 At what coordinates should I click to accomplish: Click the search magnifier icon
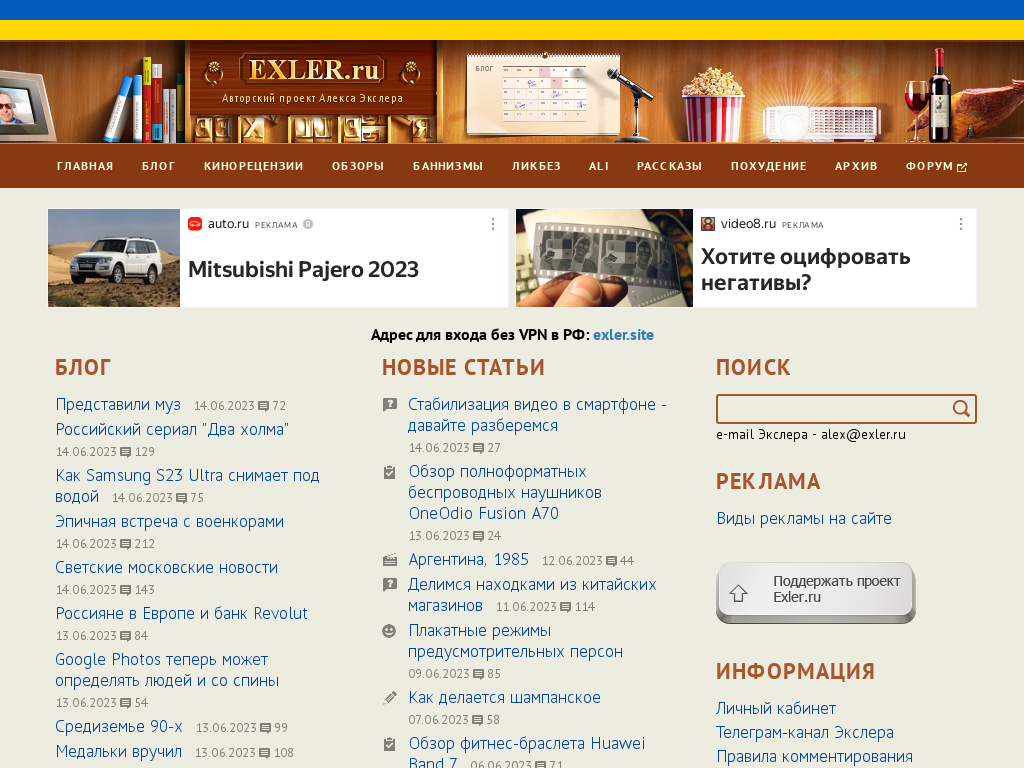961,409
